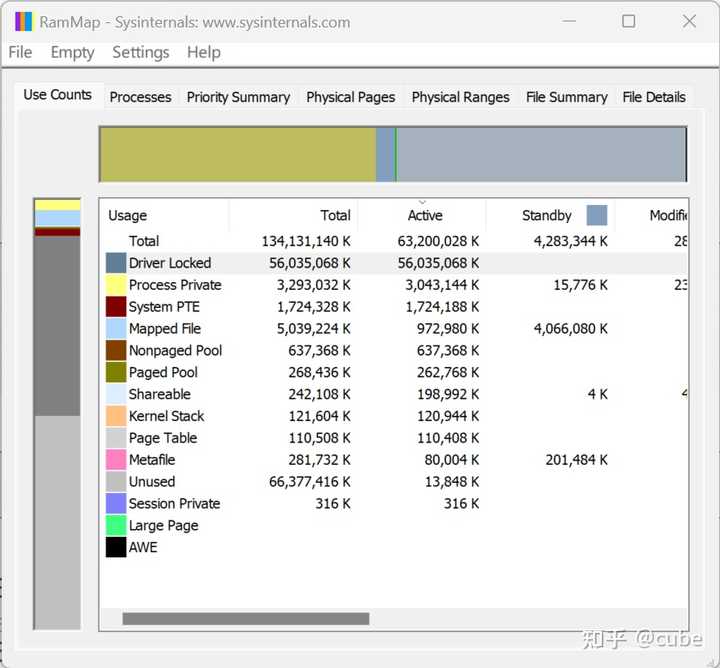Select the Paged Pool row label

pyautogui.click(x=163, y=372)
